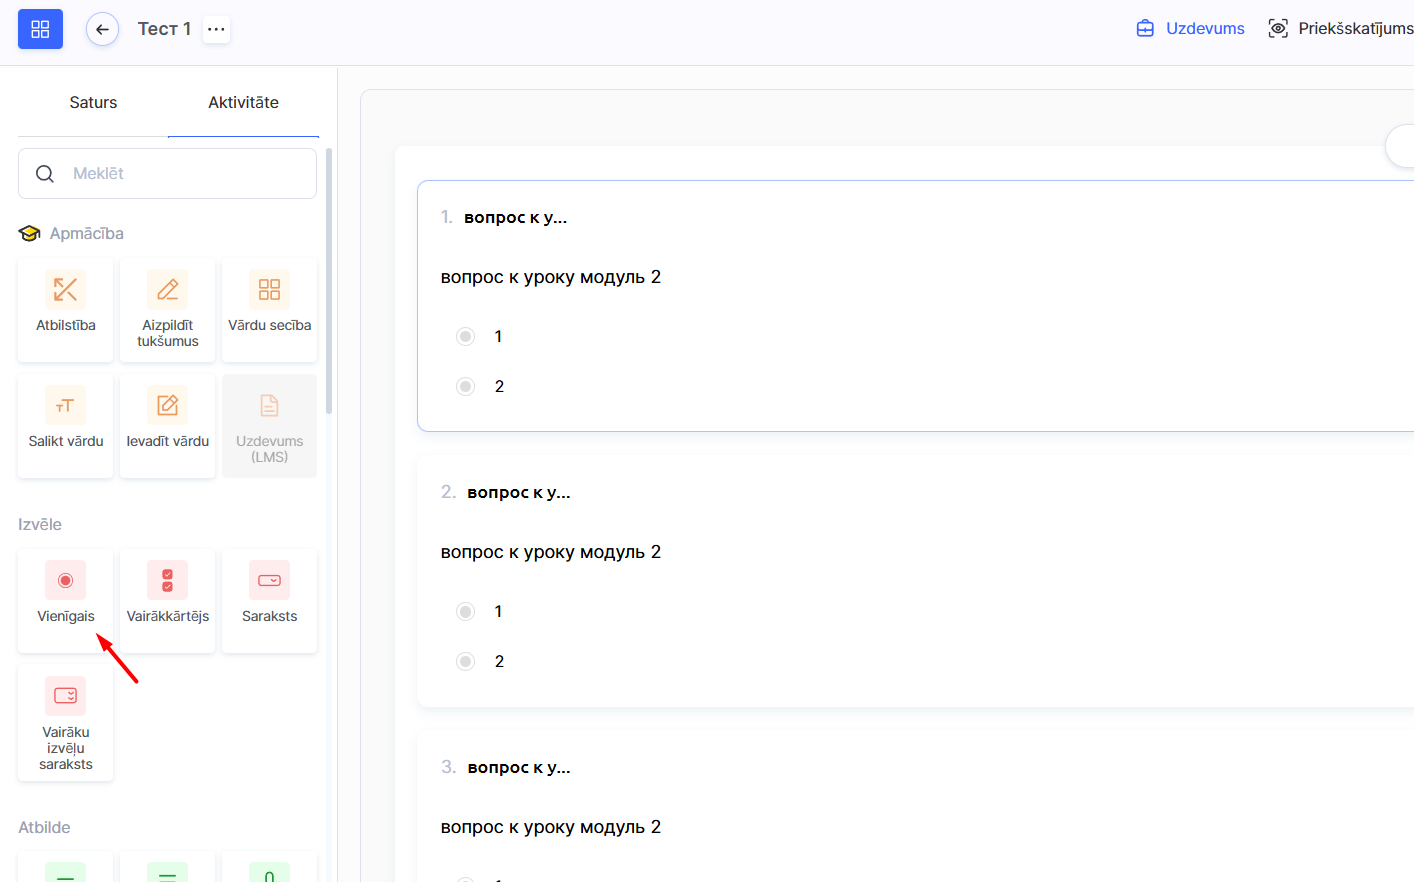The image size is (1414, 882).
Task: Open the three-dots menu next to Тест 1
Action: pos(216,29)
